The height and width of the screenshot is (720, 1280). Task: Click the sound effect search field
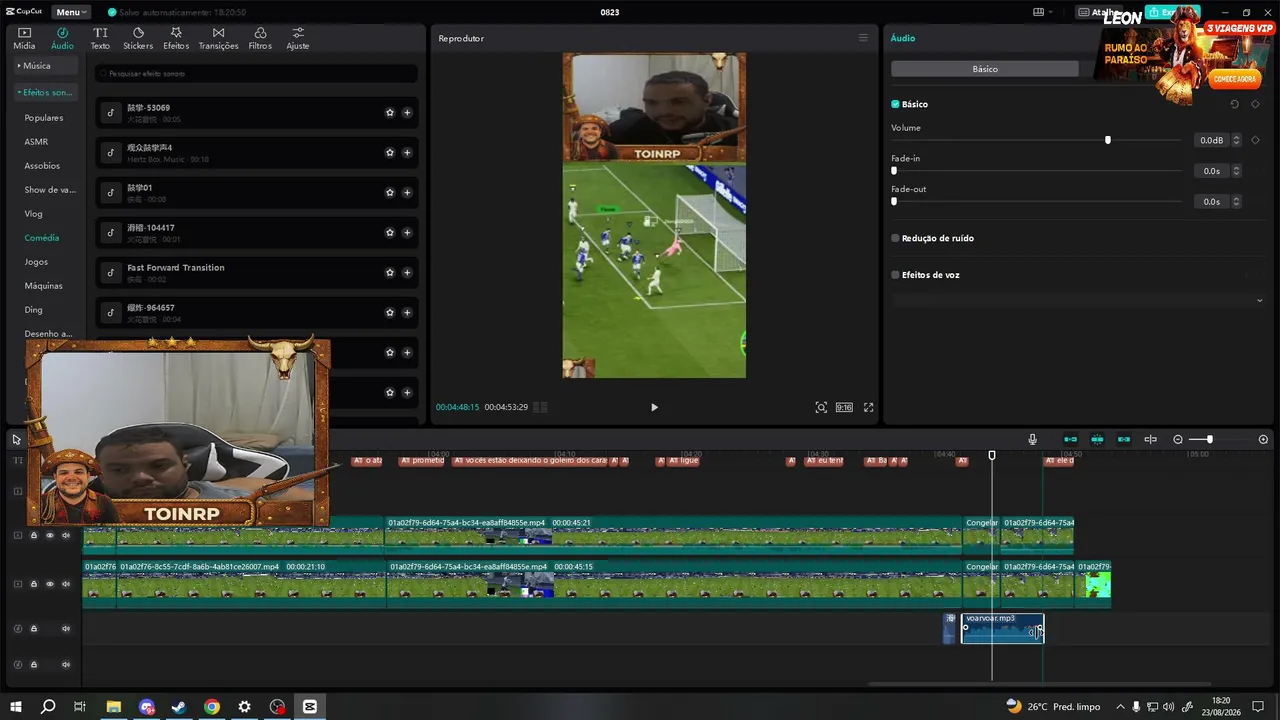tap(257, 74)
